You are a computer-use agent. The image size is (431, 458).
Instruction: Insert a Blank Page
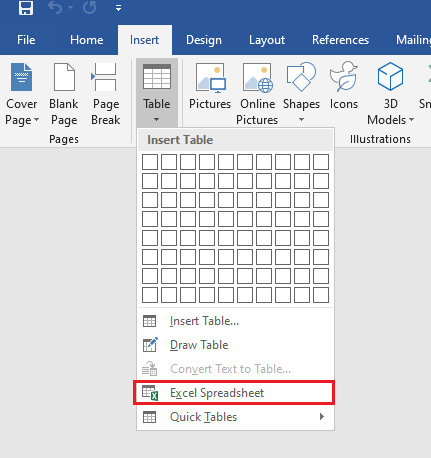[64, 93]
